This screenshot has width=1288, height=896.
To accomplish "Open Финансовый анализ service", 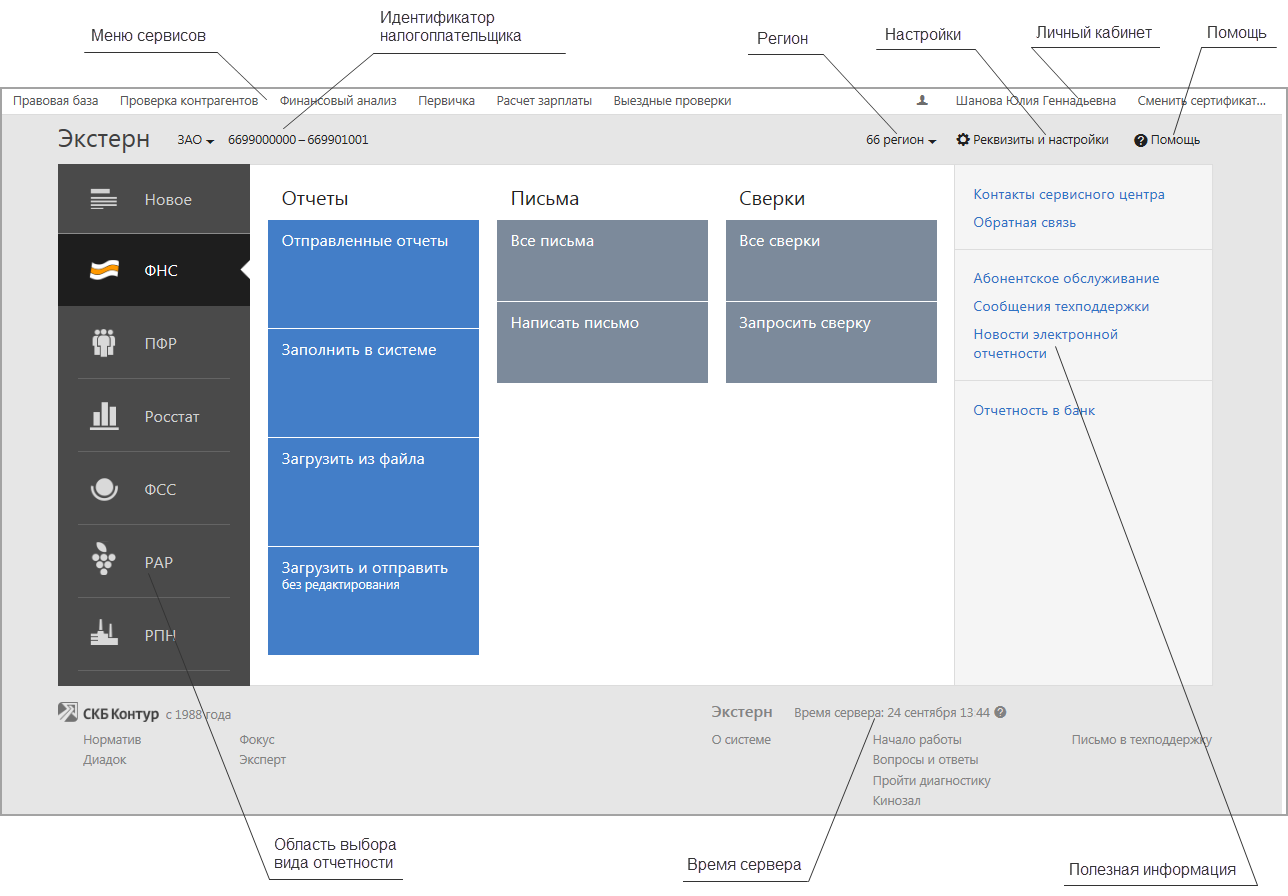I will (x=338, y=101).
